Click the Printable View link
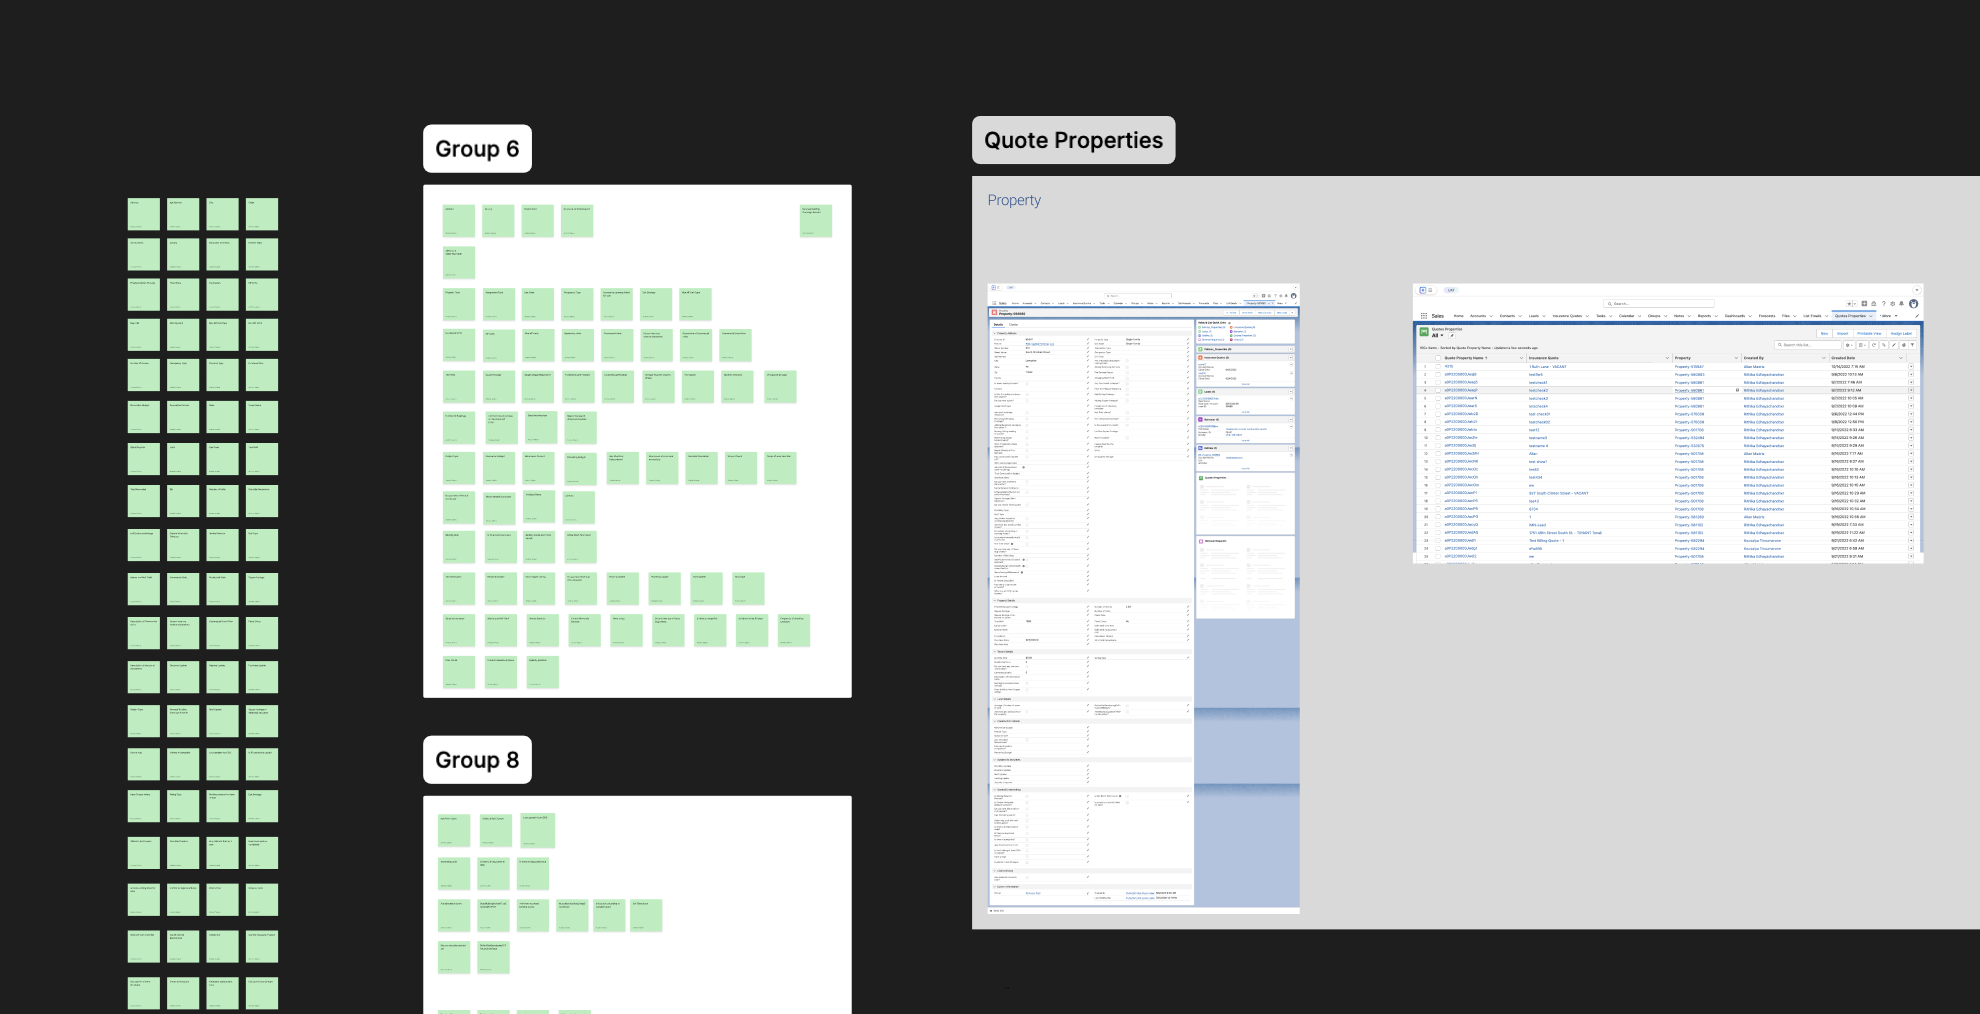 (1868, 333)
